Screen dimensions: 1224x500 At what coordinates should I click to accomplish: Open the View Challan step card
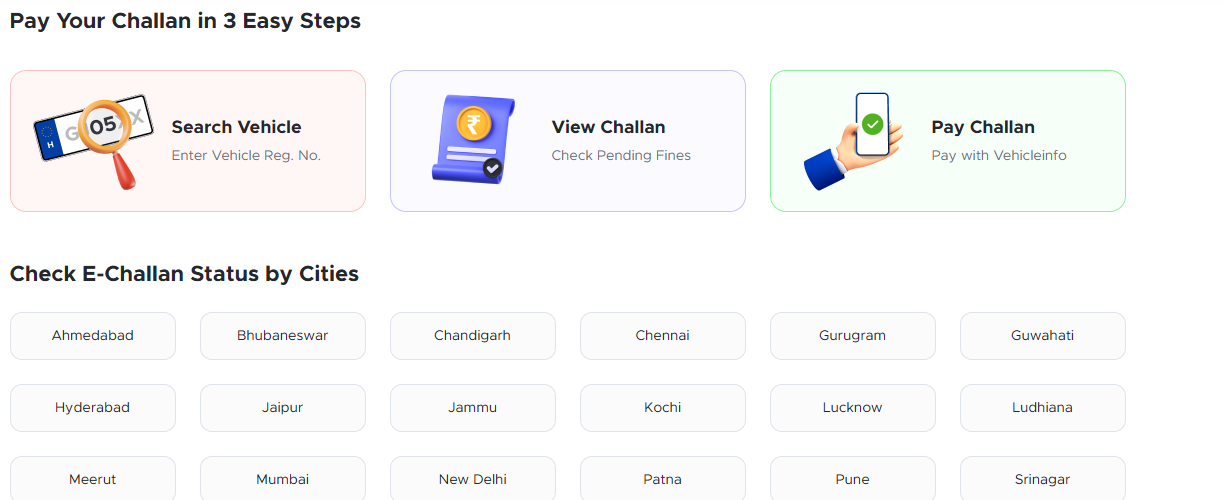click(x=568, y=141)
